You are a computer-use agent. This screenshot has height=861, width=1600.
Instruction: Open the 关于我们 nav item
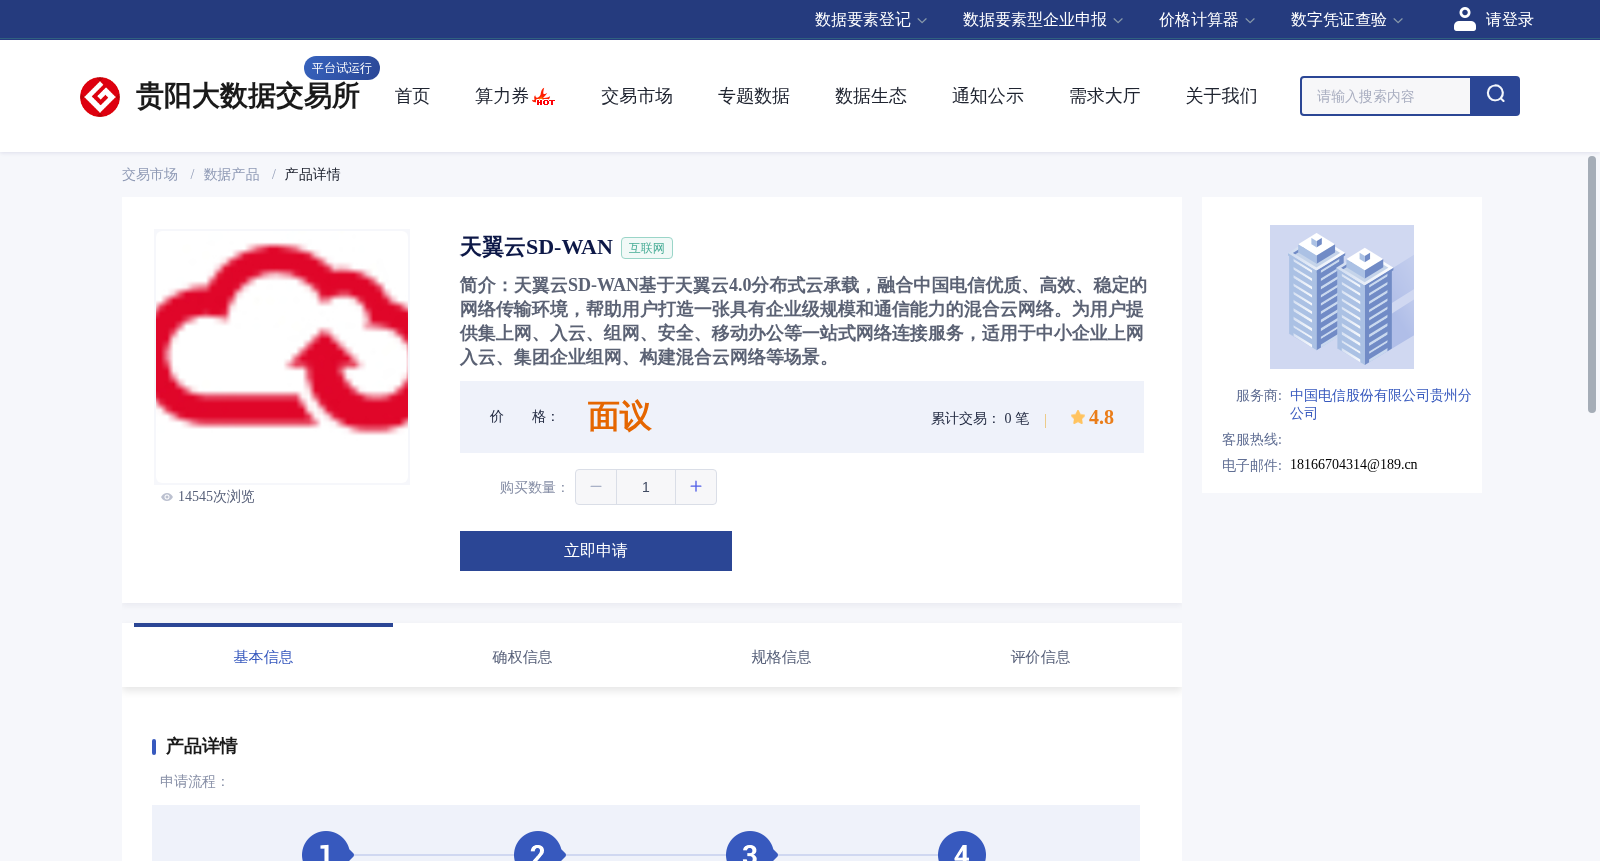1222,96
